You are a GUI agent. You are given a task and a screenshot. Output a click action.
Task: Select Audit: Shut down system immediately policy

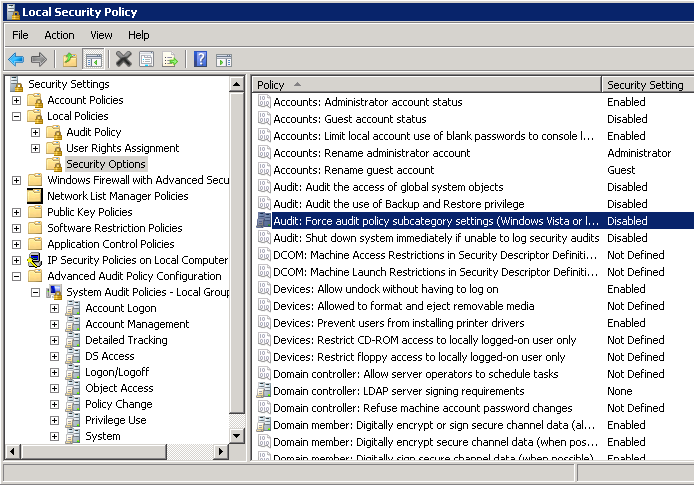coord(436,238)
